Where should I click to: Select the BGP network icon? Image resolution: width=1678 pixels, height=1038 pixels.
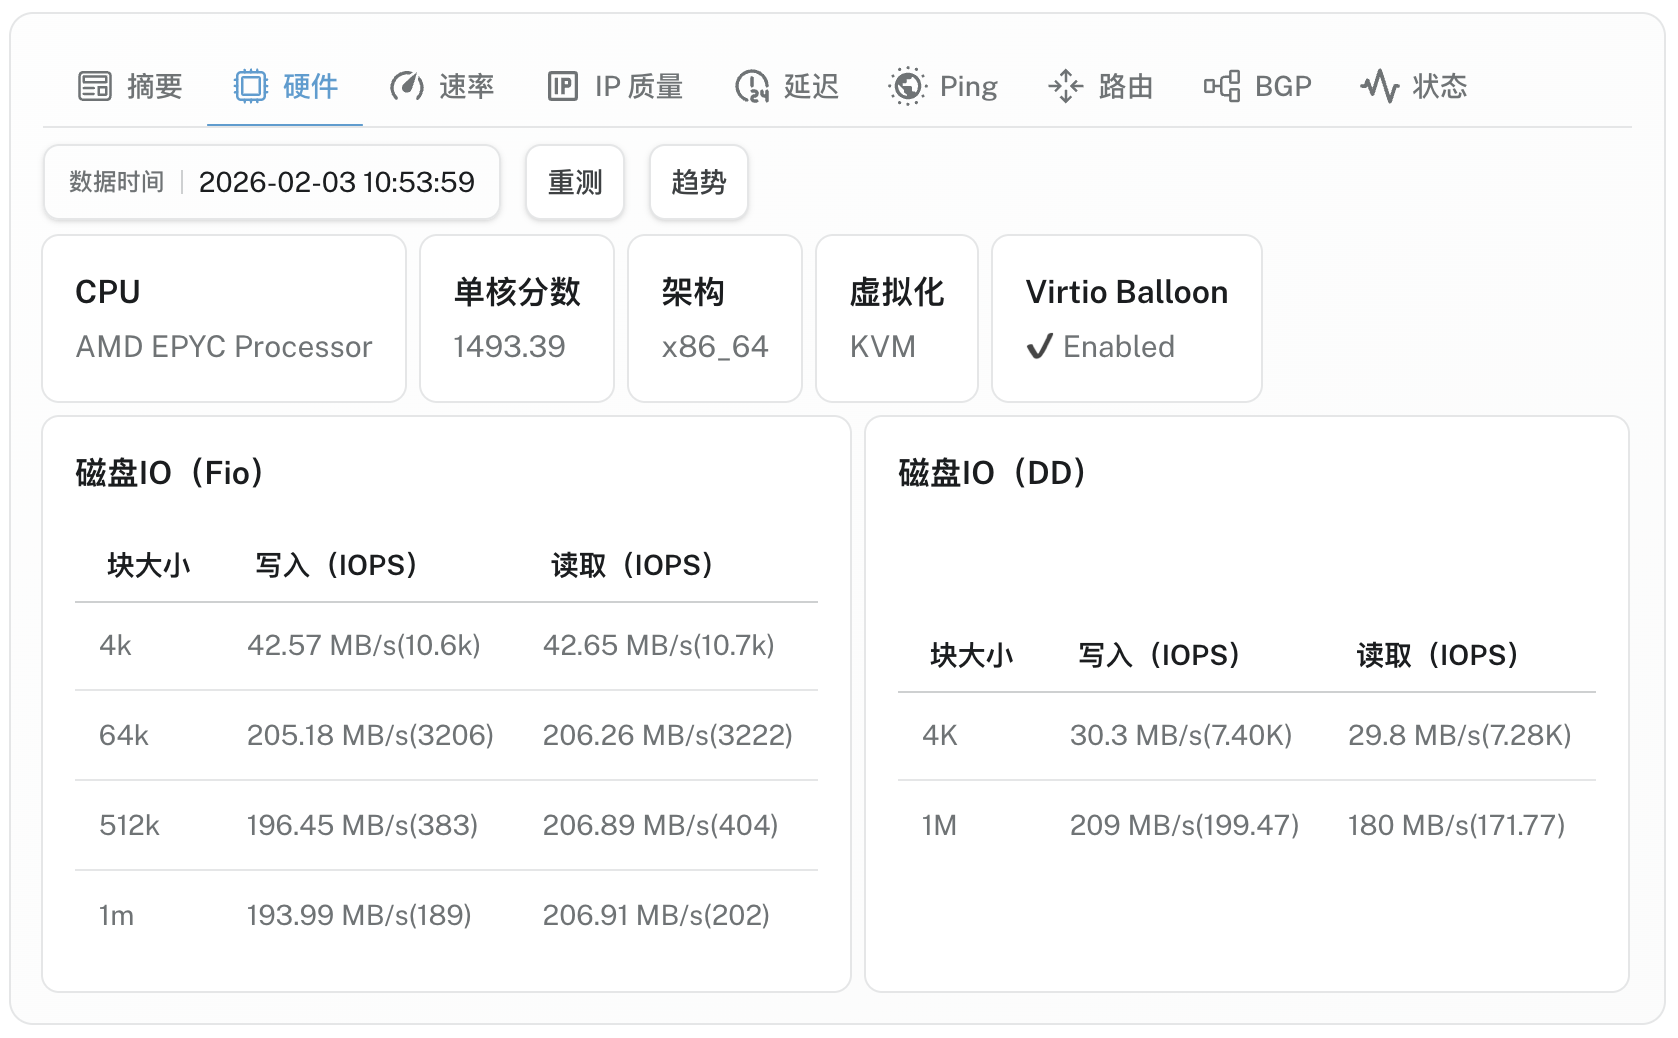tap(1220, 86)
